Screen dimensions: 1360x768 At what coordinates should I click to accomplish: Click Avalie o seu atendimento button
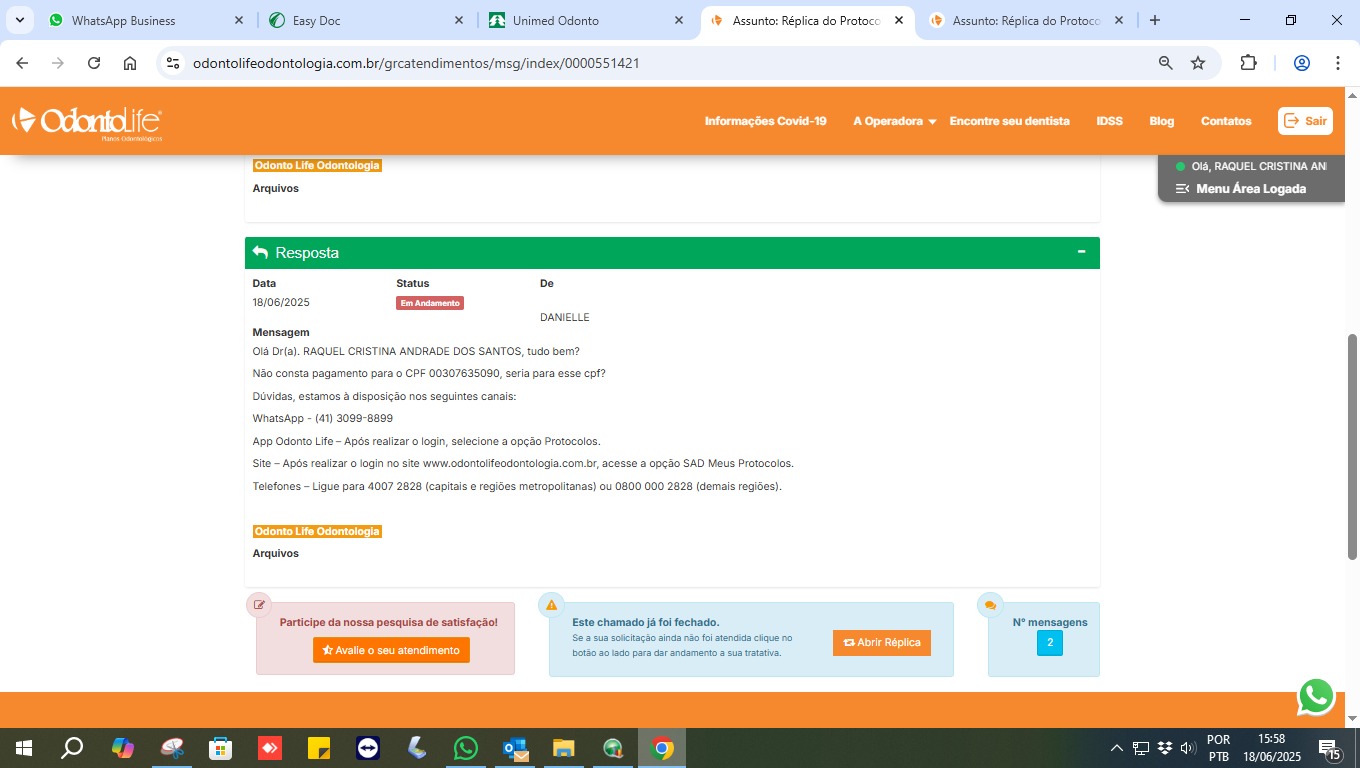391,650
